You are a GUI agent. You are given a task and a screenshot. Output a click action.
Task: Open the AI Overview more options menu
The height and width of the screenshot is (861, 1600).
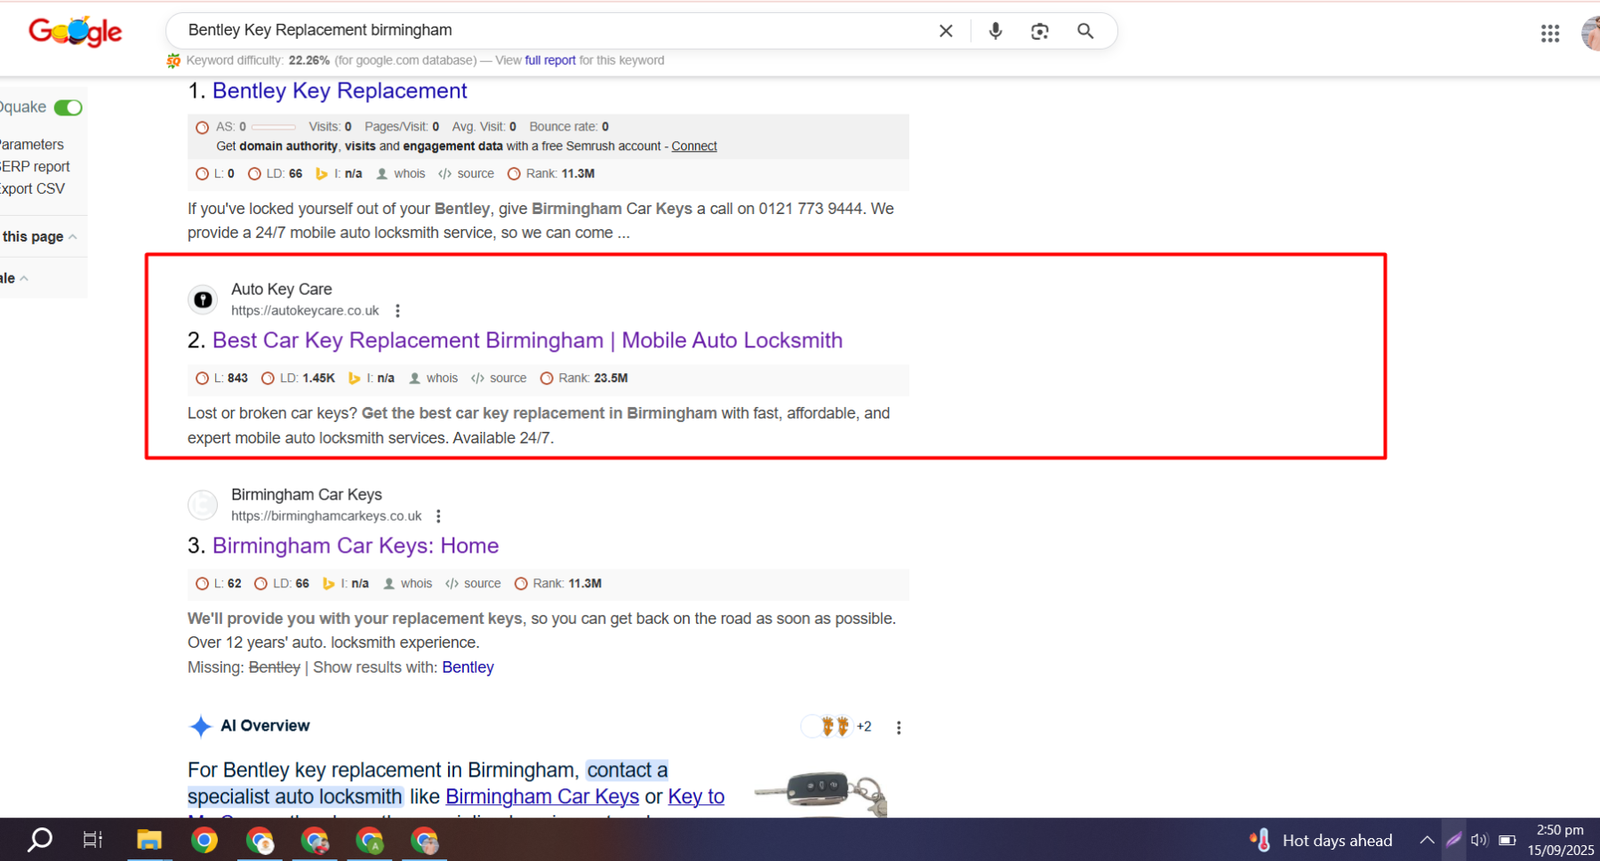tap(898, 728)
